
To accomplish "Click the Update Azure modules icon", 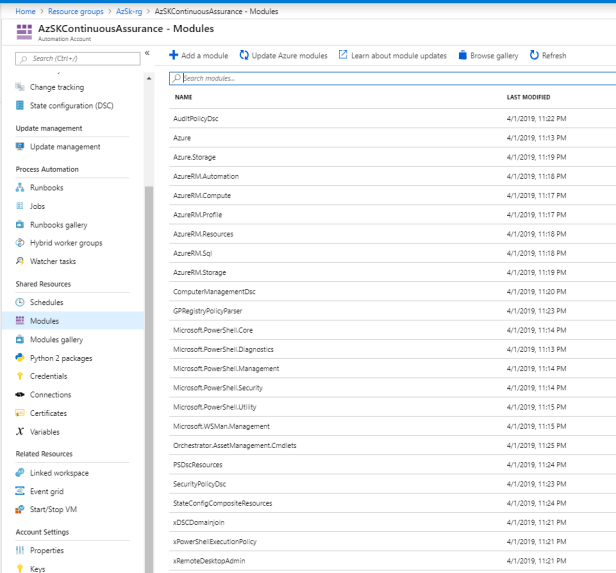I will pyautogui.click(x=244, y=56).
